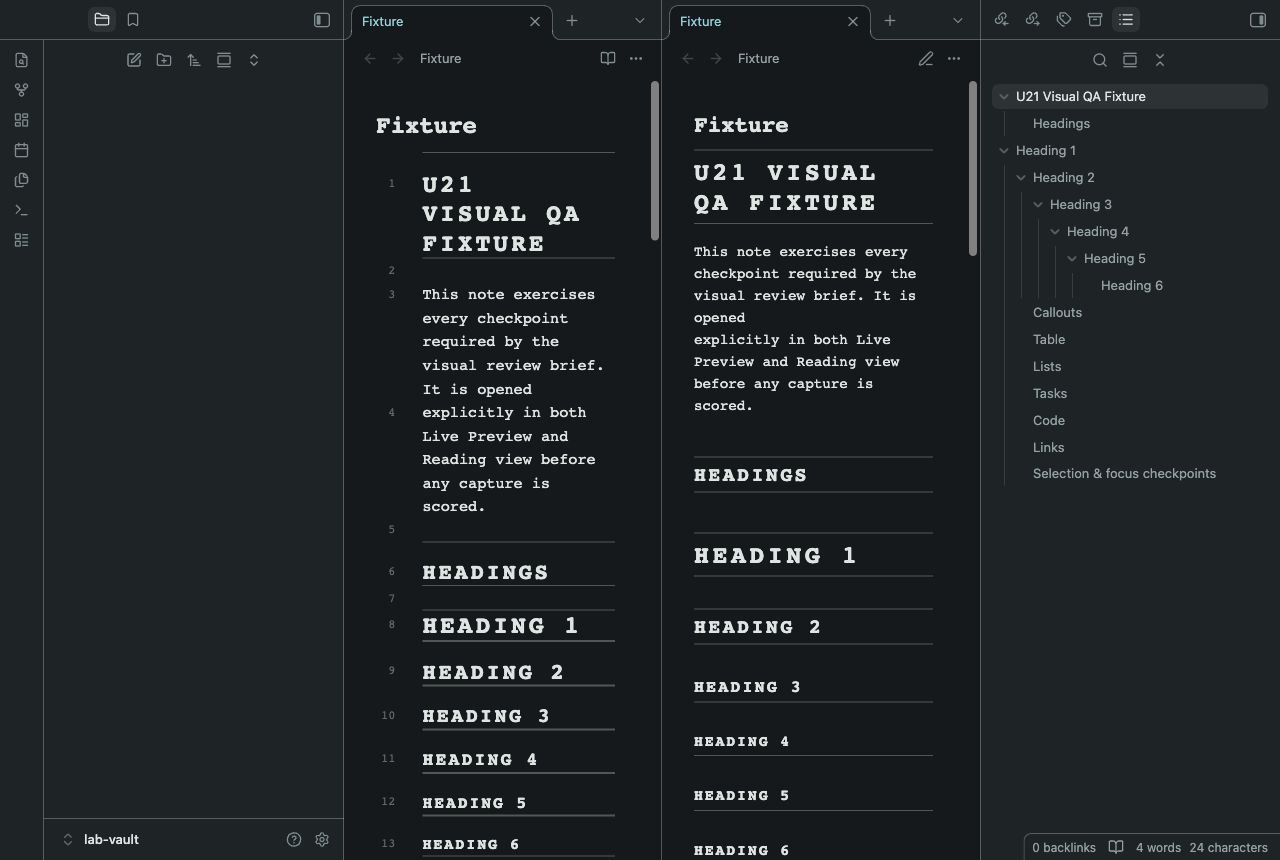The width and height of the screenshot is (1280, 860).
Task: Open more options menu in right pane
Action: click(x=954, y=59)
